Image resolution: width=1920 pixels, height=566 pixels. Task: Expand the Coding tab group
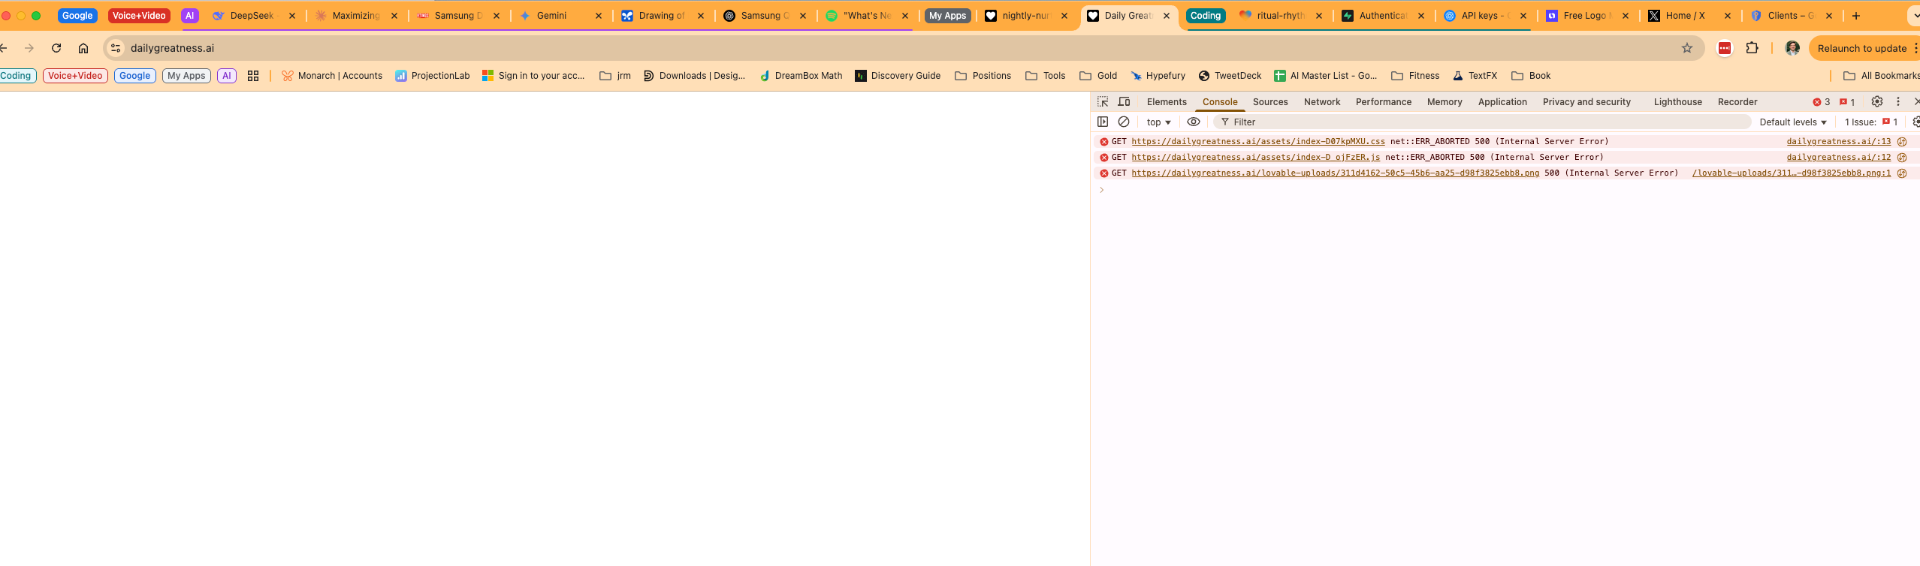[x=1205, y=16]
